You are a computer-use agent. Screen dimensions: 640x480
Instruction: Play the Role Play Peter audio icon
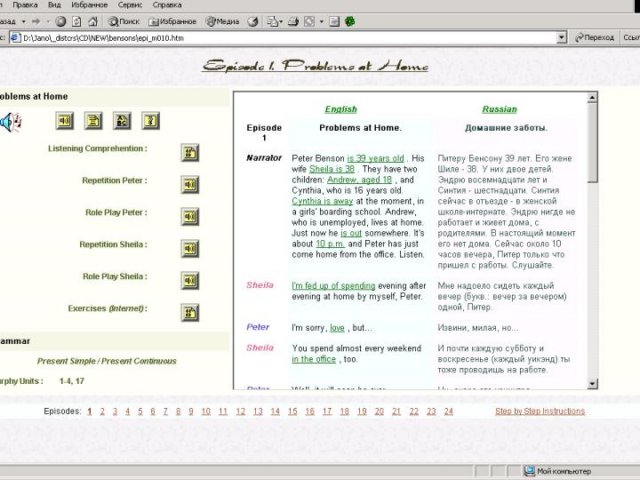click(190, 216)
